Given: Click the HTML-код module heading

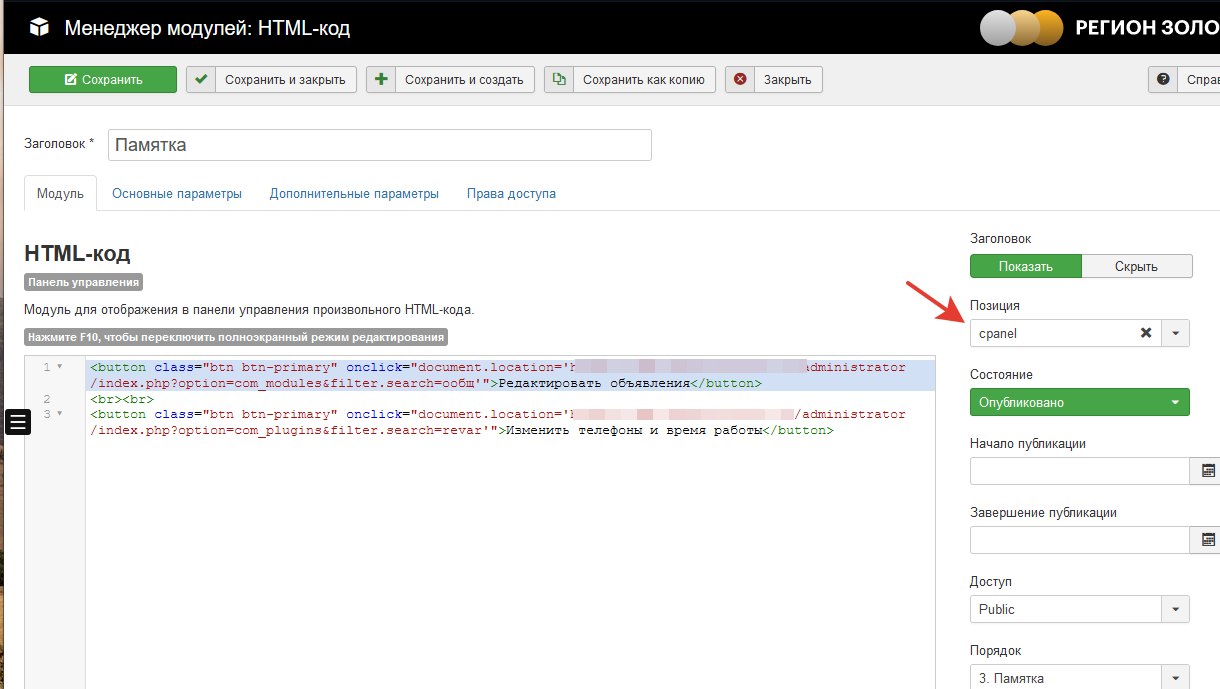Looking at the screenshot, I should point(77,253).
